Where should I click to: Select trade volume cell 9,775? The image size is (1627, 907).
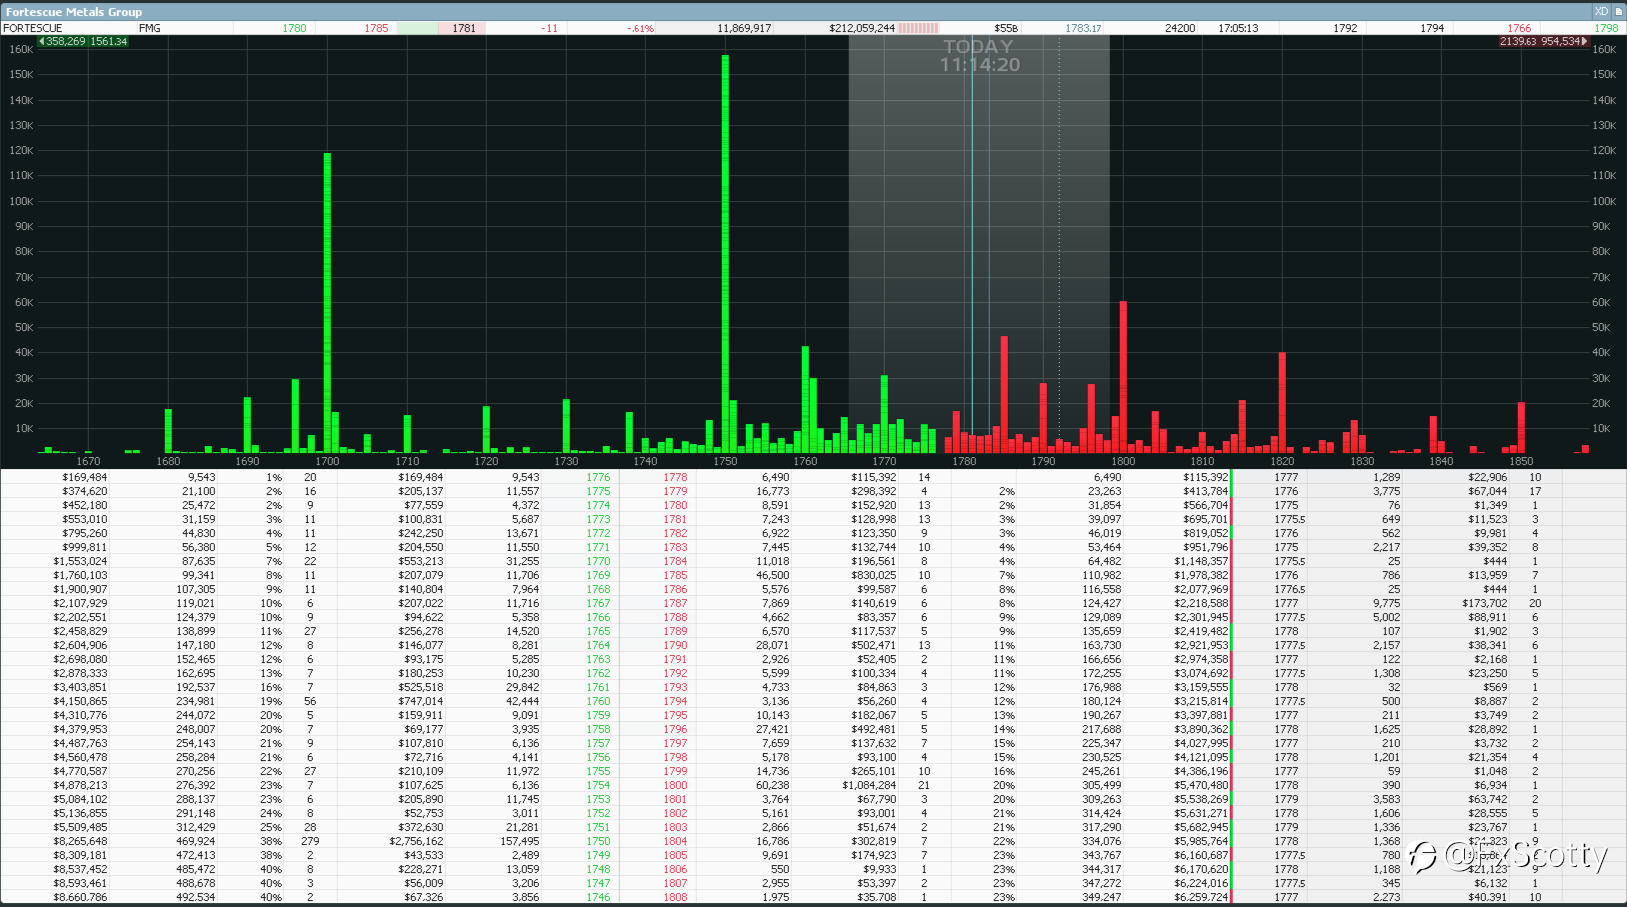[1386, 603]
